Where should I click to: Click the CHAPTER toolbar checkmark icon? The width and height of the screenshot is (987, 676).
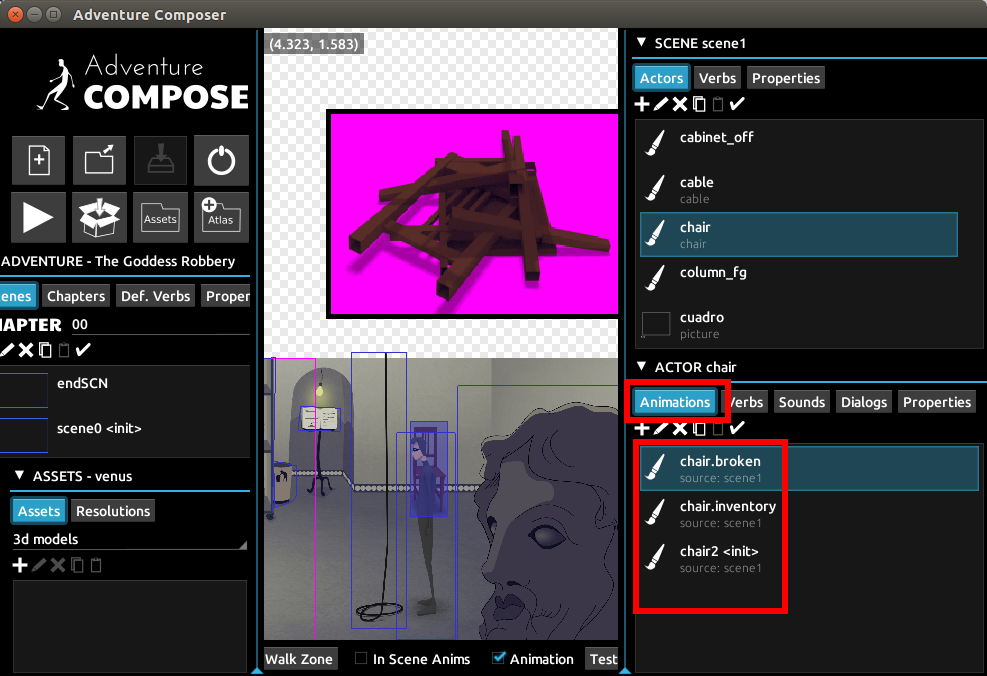(x=83, y=350)
